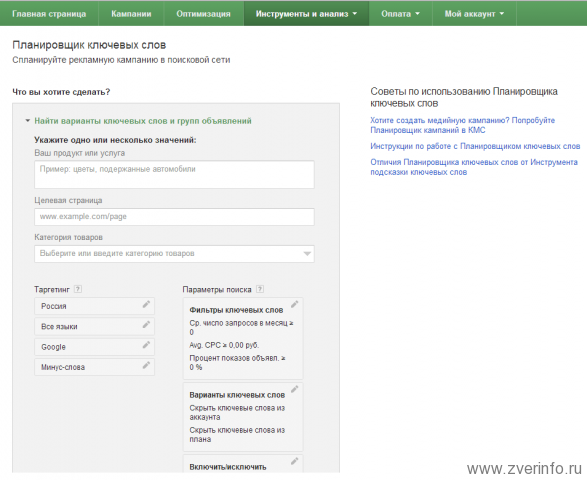This screenshot has width=587, height=480.
Task: Click Фильтры ключевых слов heading
Action: pyautogui.click(x=236, y=310)
